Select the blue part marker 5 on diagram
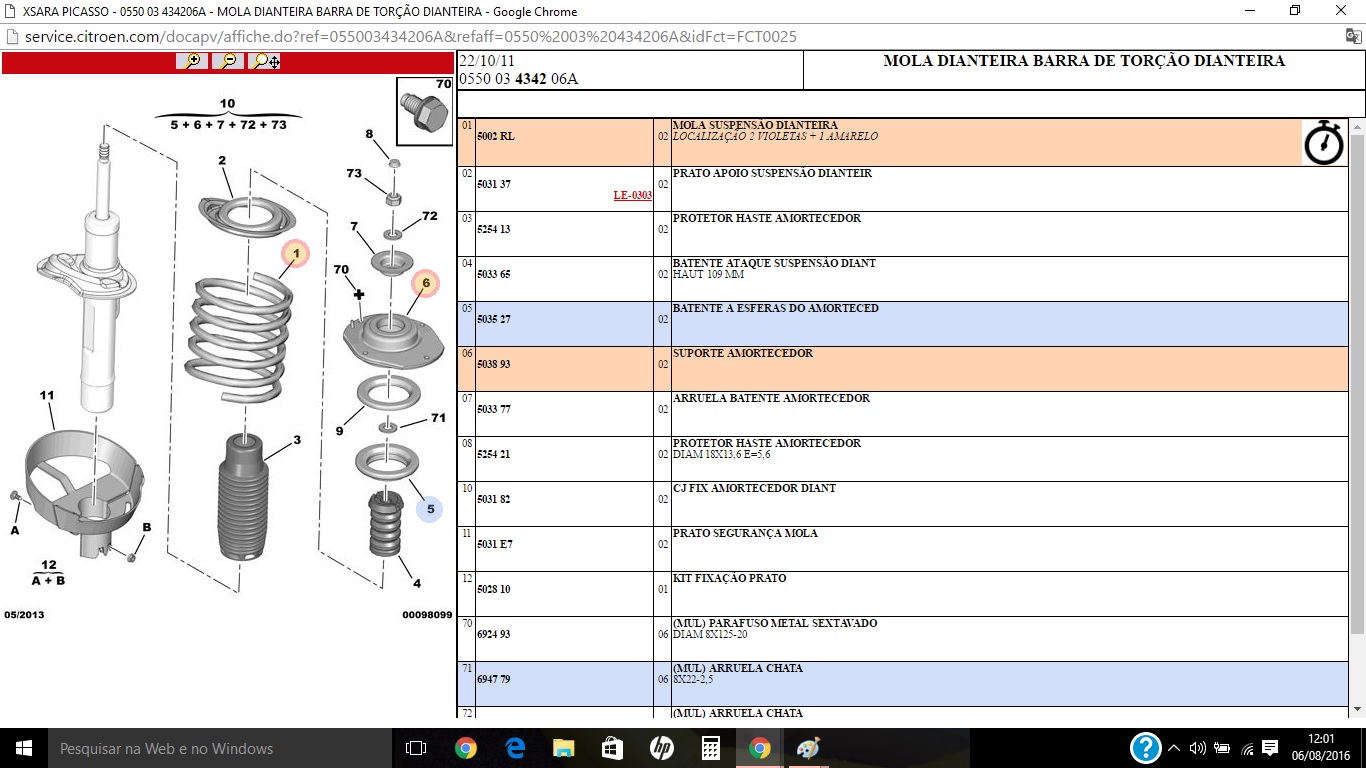 coord(430,509)
